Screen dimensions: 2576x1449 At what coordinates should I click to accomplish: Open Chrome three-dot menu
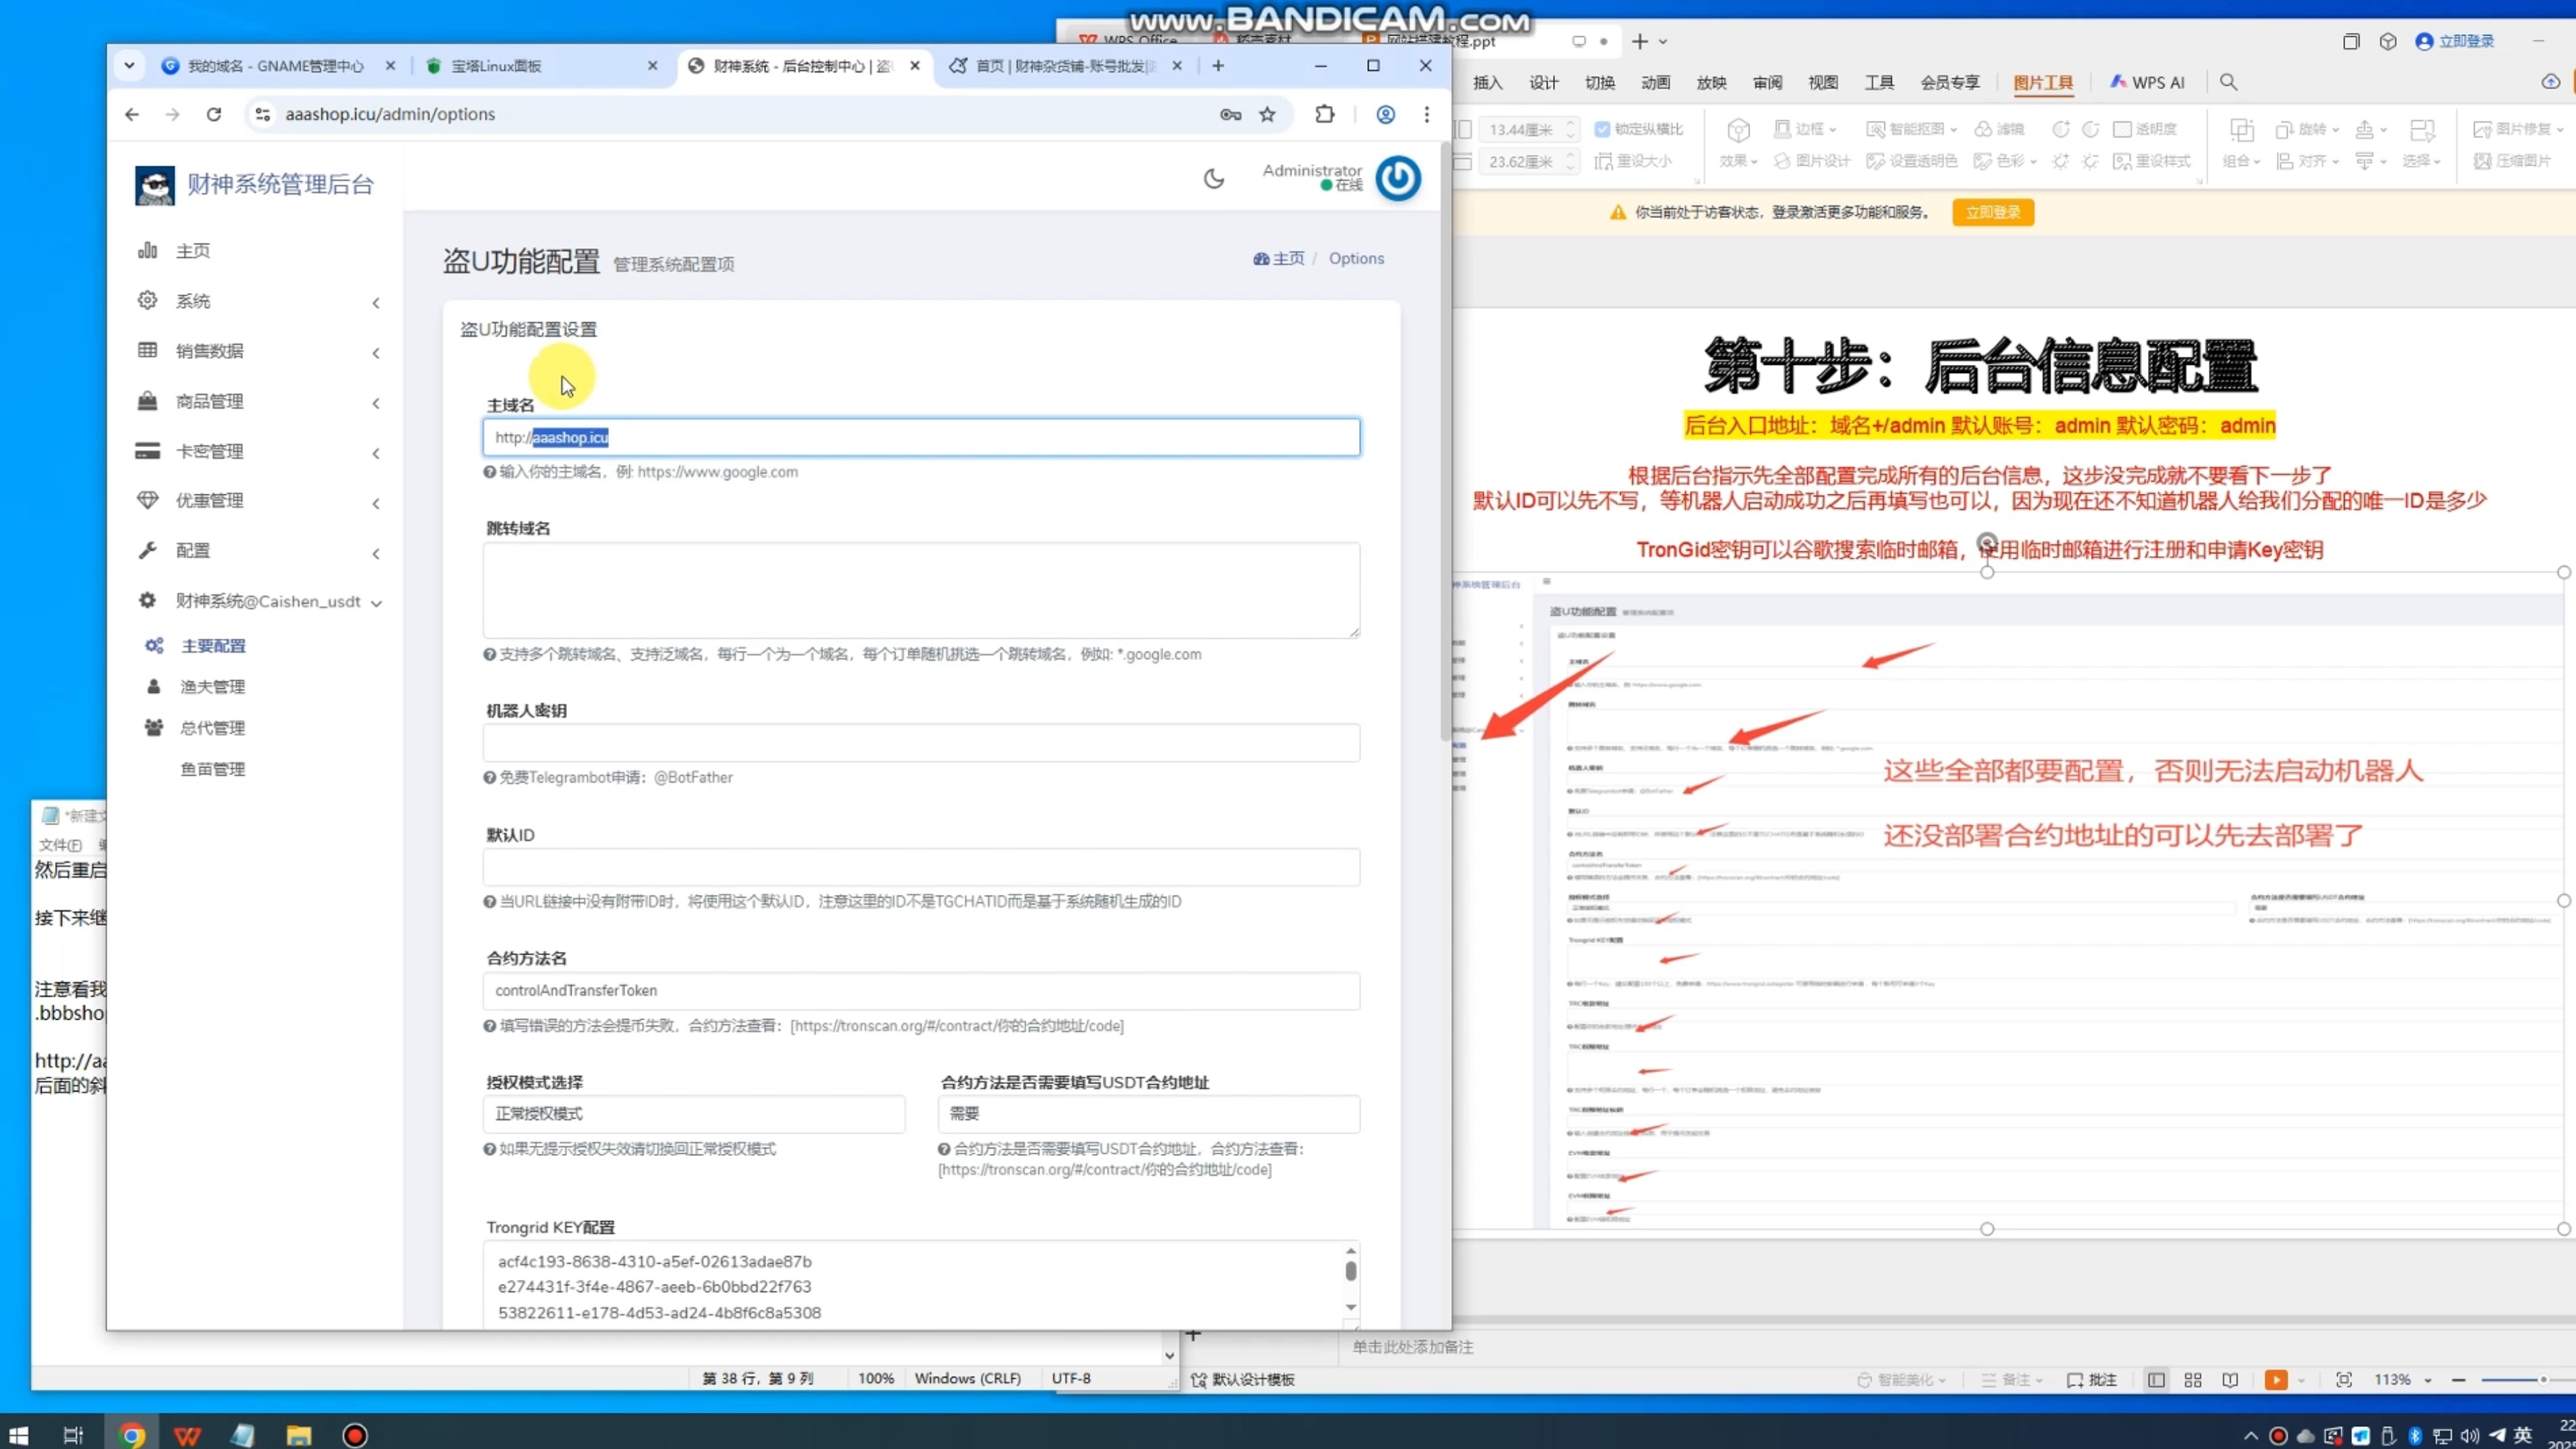[1426, 114]
